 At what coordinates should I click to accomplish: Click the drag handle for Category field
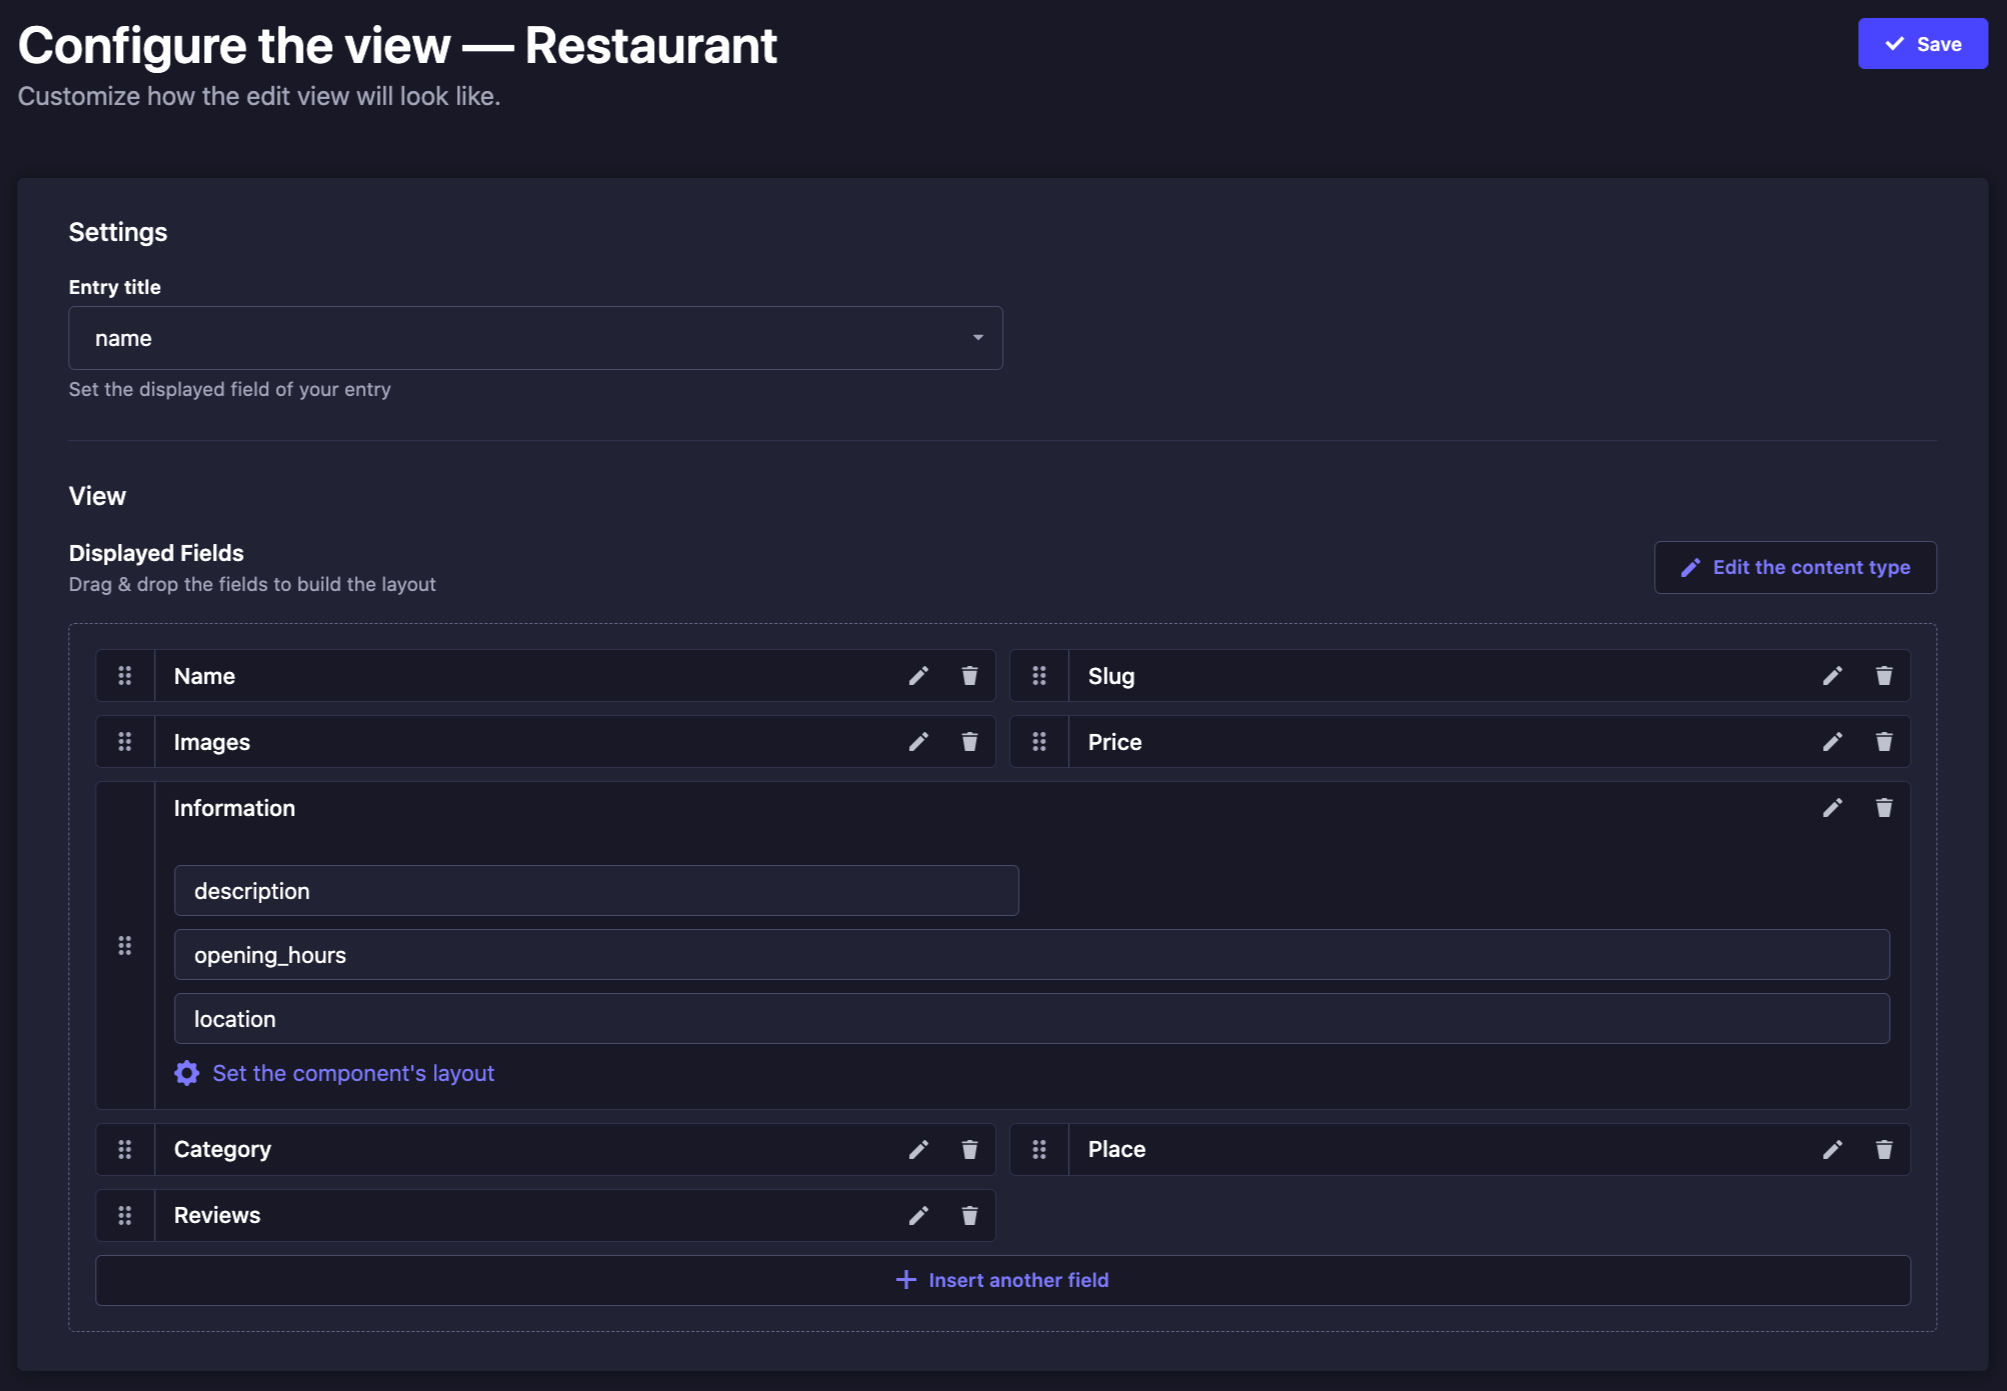pos(125,1148)
